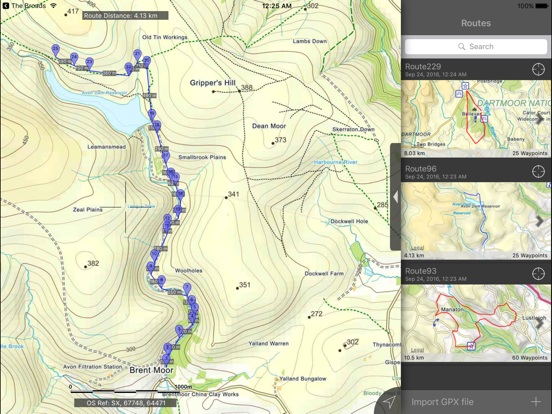This screenshot has height=414, width=552.
Task: Collapse the Routes side panel handle
Action: pyautogui.click(x=395, y=197)
